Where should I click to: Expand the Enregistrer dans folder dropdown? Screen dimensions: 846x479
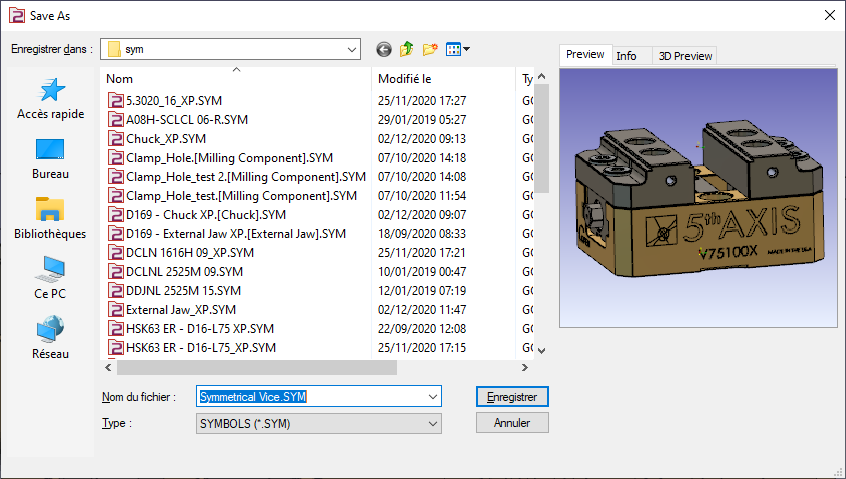[351, 49]
